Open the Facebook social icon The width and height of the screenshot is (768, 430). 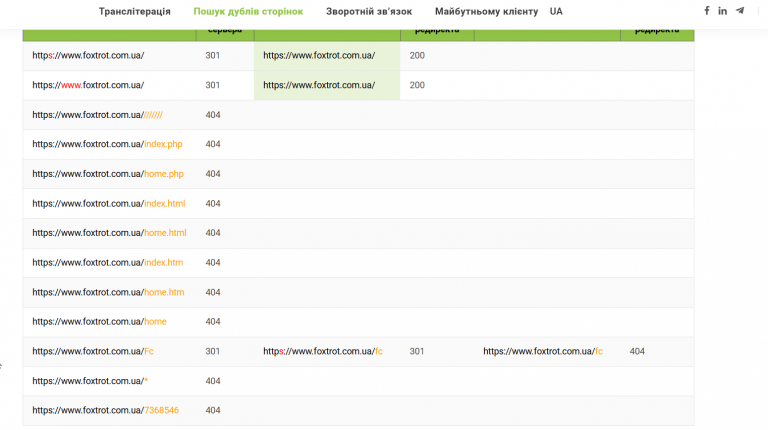pyautogui.click(x=707, y=10)
